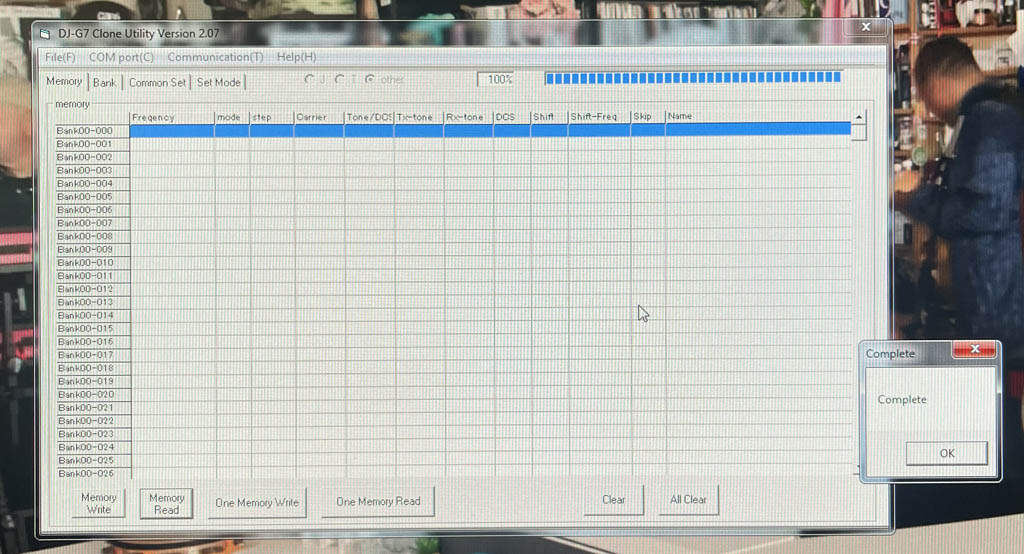Select row Bank00-020
The width and height of the screenshot is (1024, 554).
94,395
